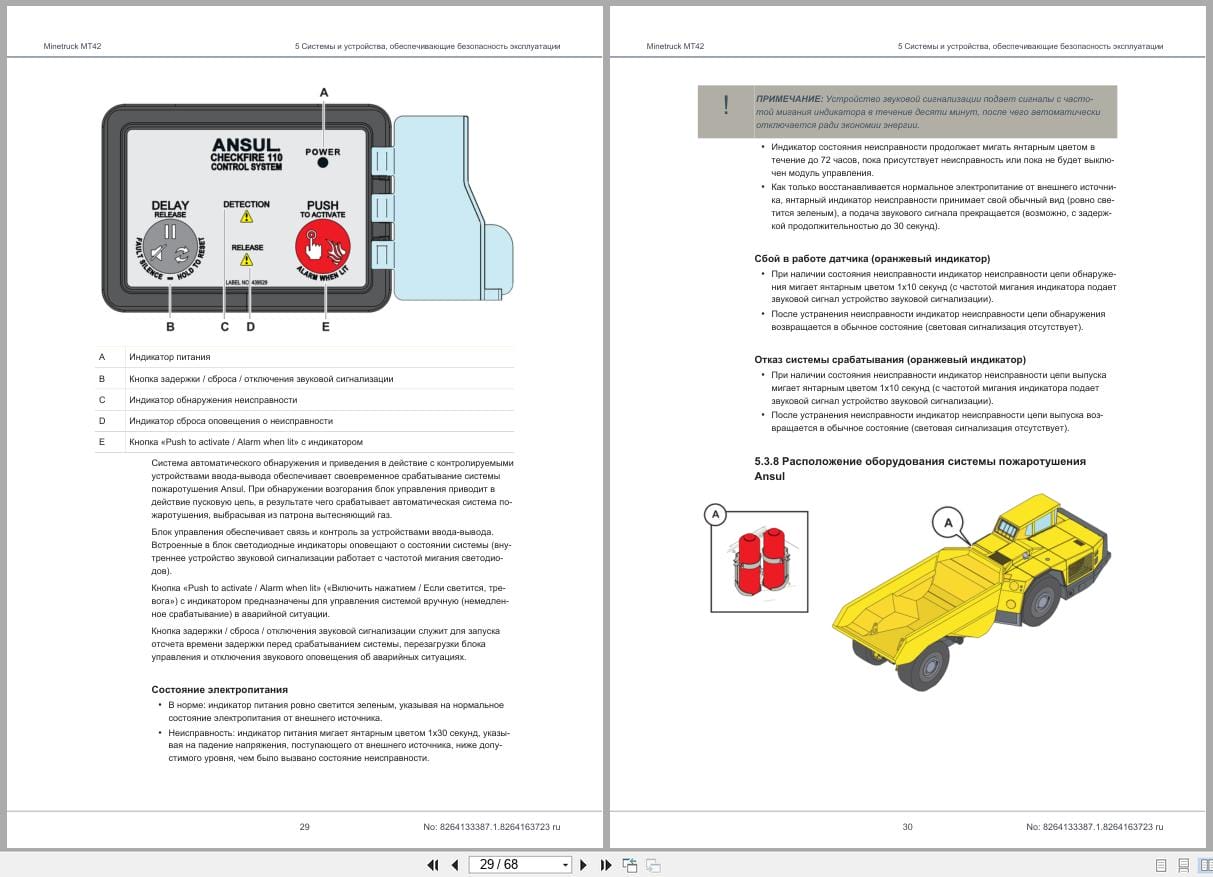Viewport: 1213px width, 877px height.
Task: Open the page number dropdown arrow
Action: click(x=565, y=865)
